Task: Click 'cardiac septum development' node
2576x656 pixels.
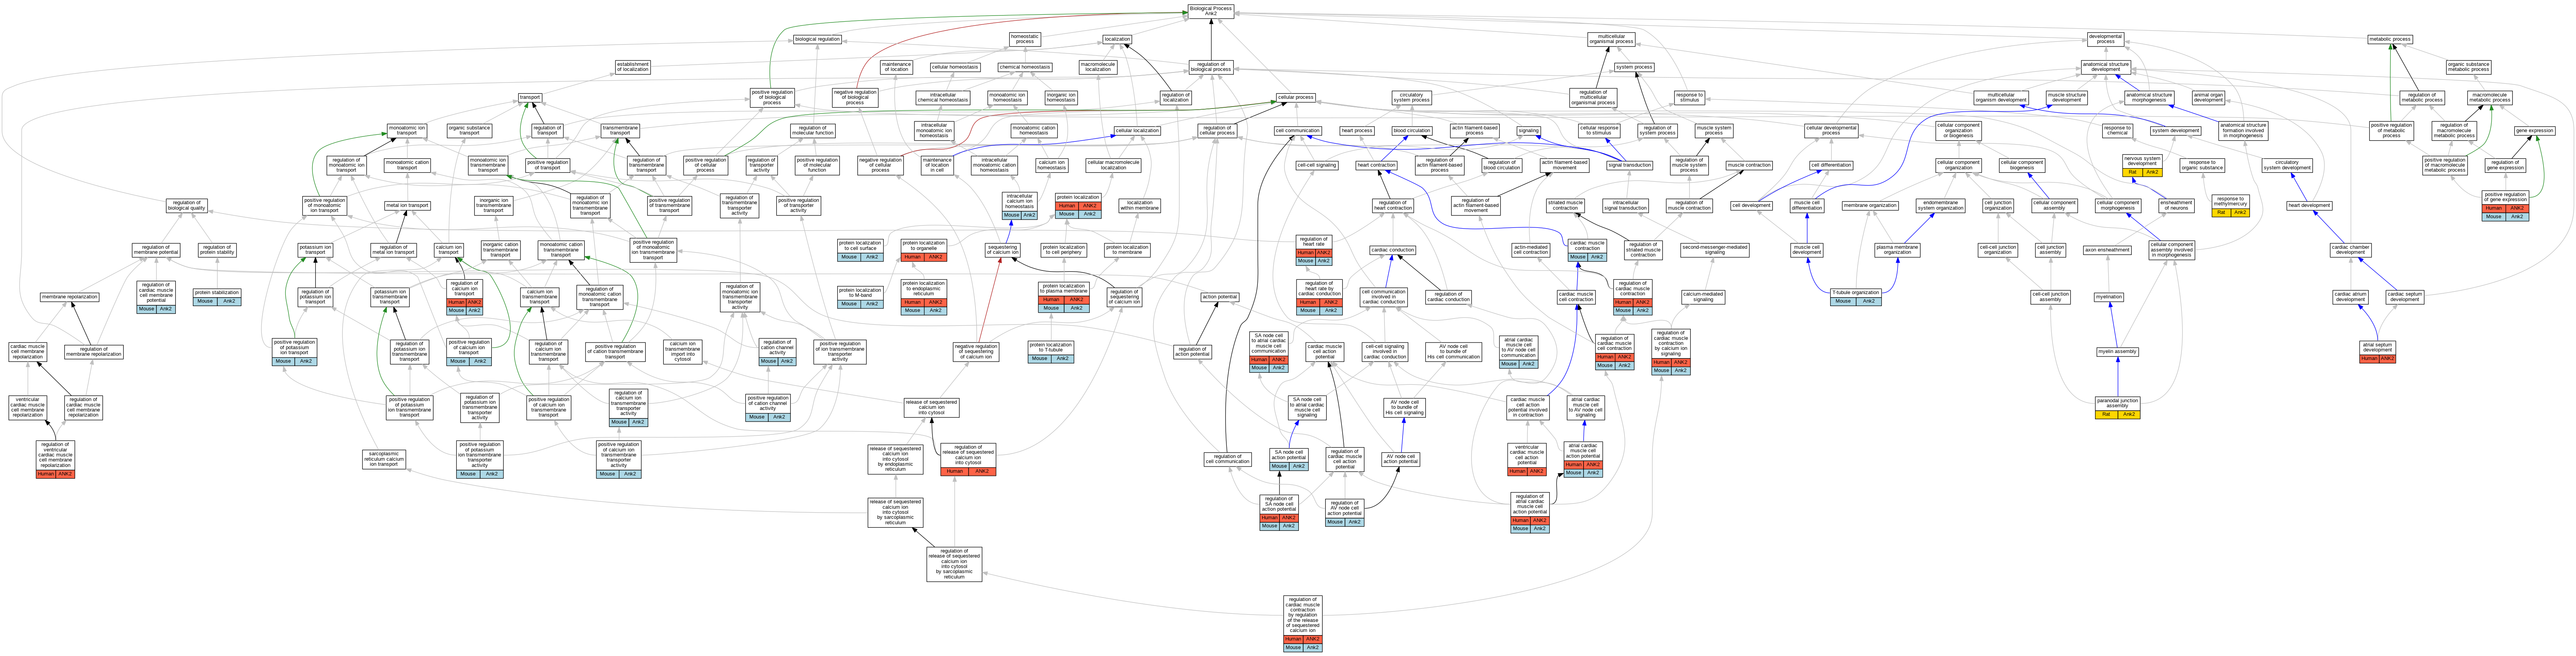Action: click(x=2405, y=297)
